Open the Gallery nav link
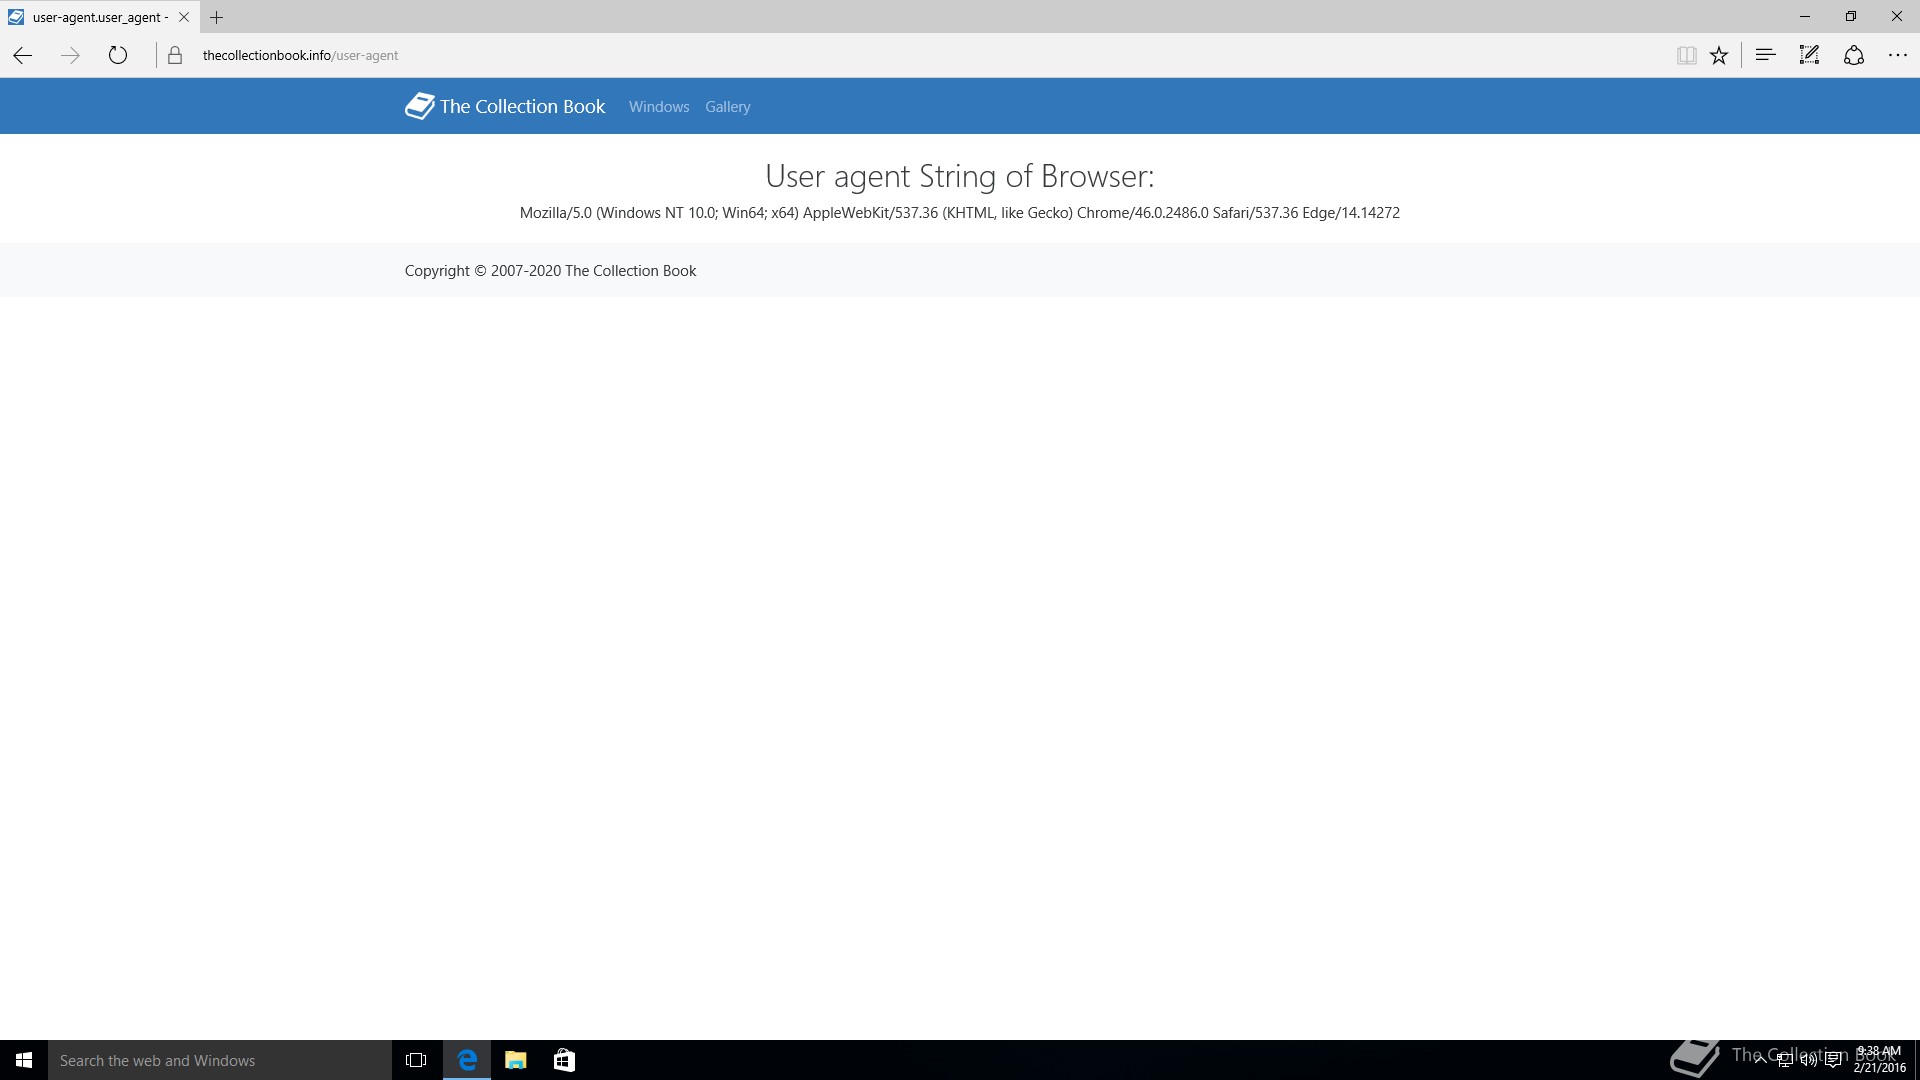1920x1080 pixels. [727, 107]
